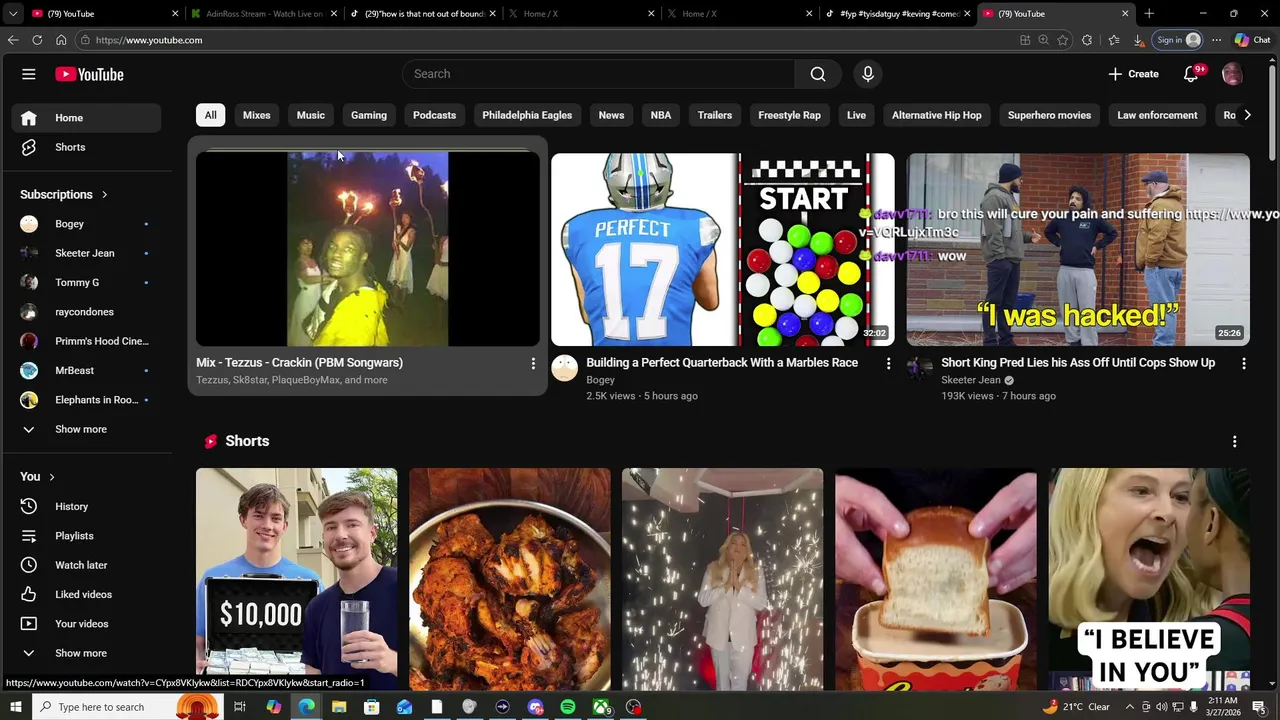Open browser settings and more ellipsis
This screenshot has height=720, width=1280.
click(1216, 40)
